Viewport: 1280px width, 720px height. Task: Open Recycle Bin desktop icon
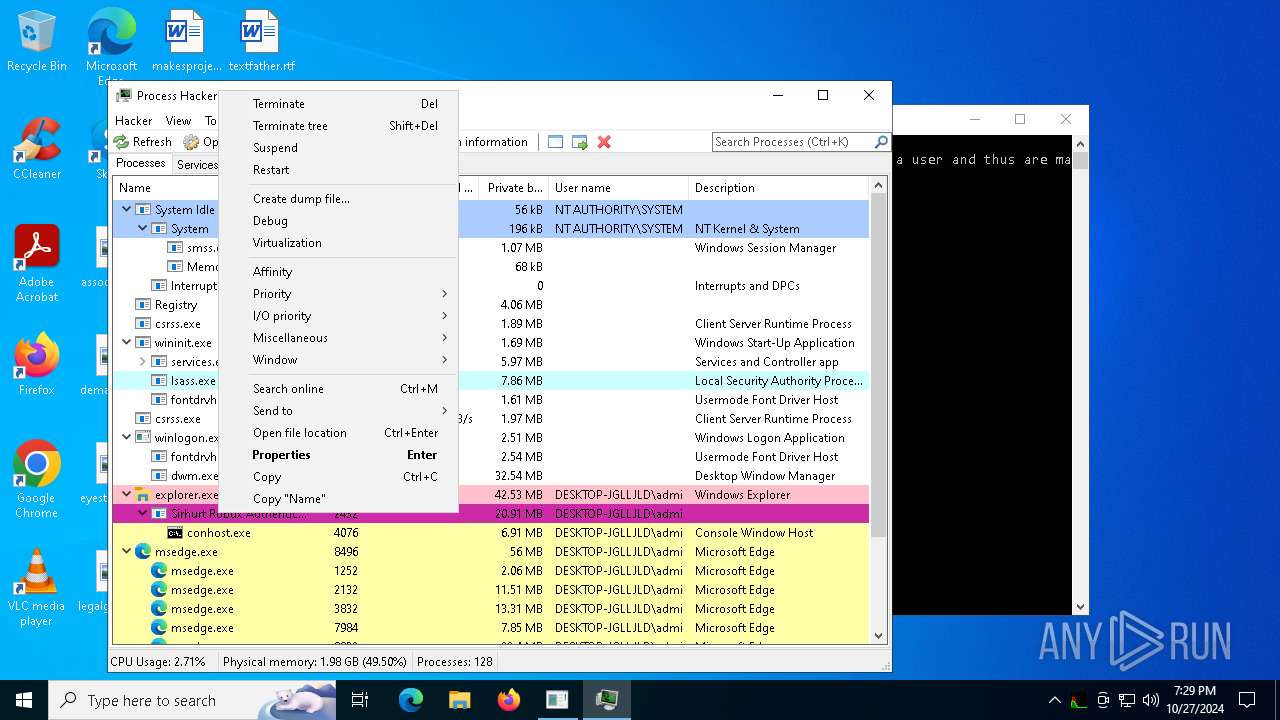(37, 42)
